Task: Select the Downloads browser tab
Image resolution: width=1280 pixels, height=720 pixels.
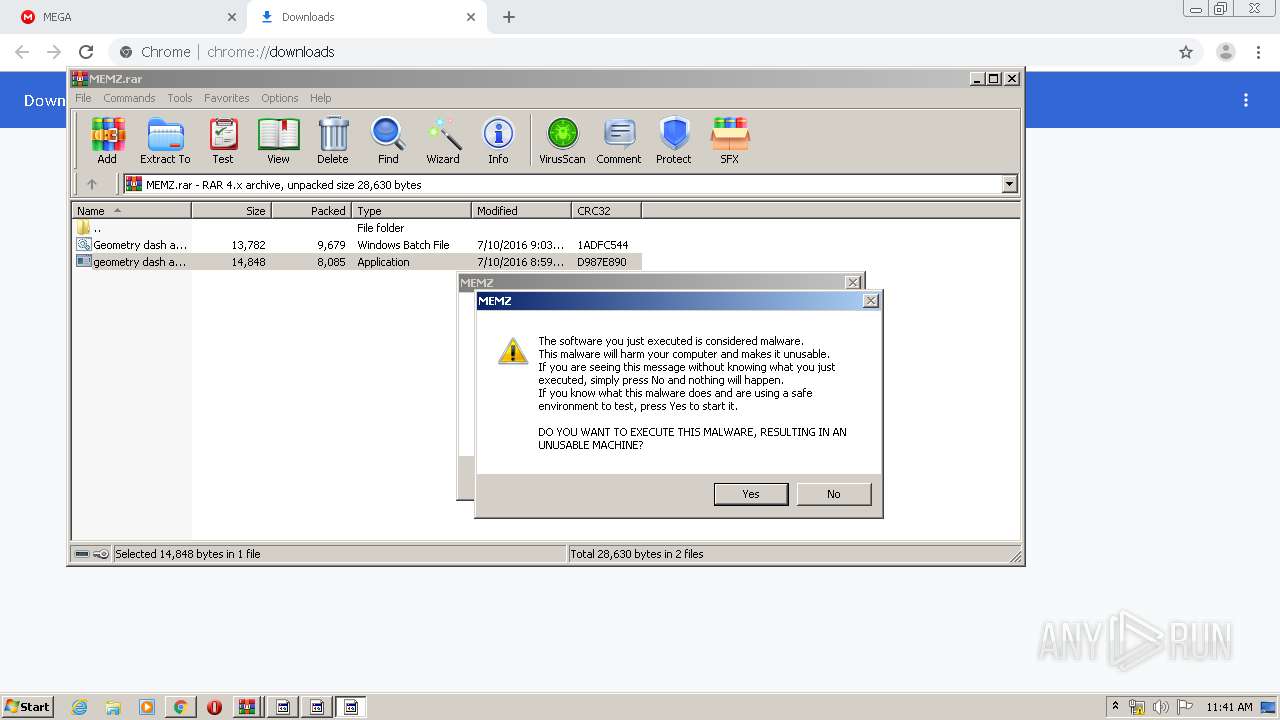Action: [x=366, y=17]
